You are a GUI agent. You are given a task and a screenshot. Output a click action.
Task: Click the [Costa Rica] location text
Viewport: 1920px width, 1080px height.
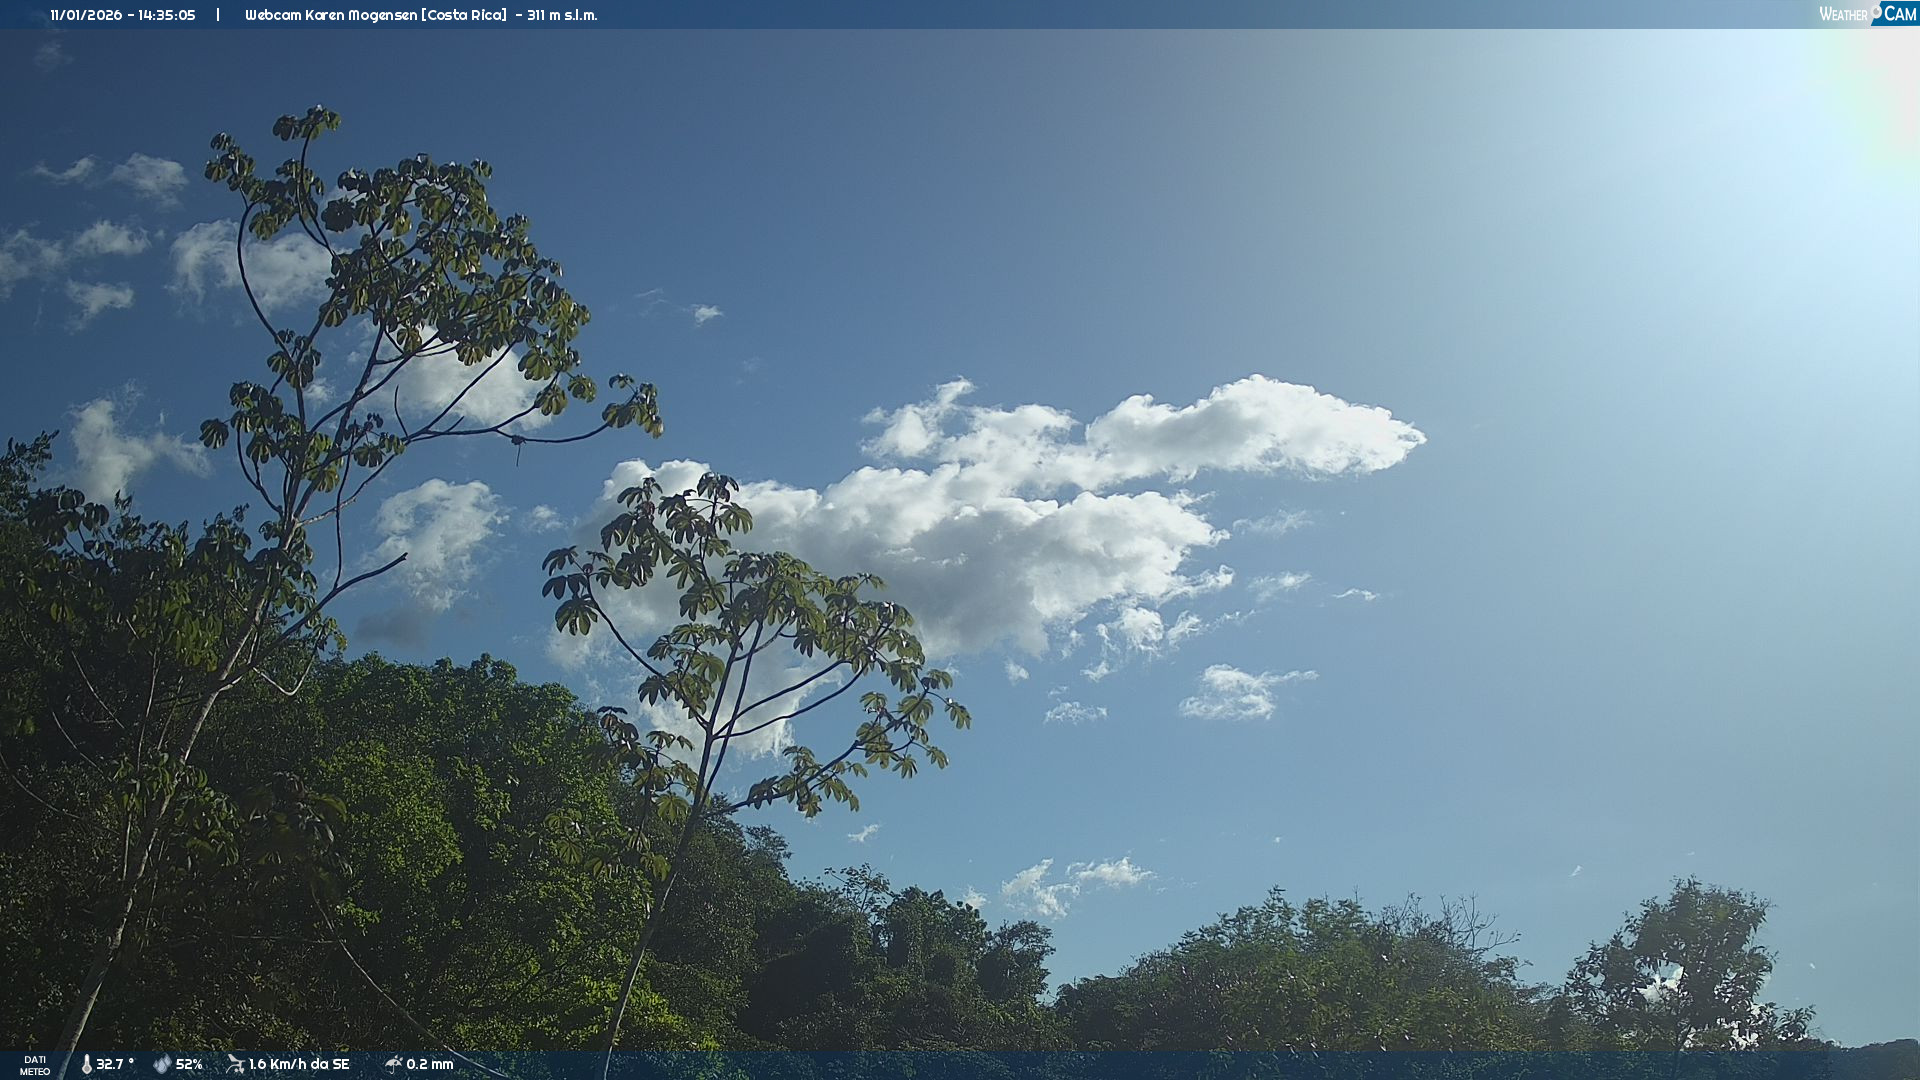click(464, 15)
